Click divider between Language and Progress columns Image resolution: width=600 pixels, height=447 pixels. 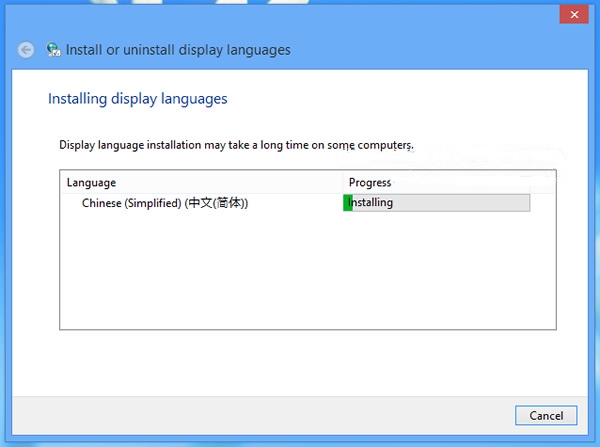(x=343, y=183)
